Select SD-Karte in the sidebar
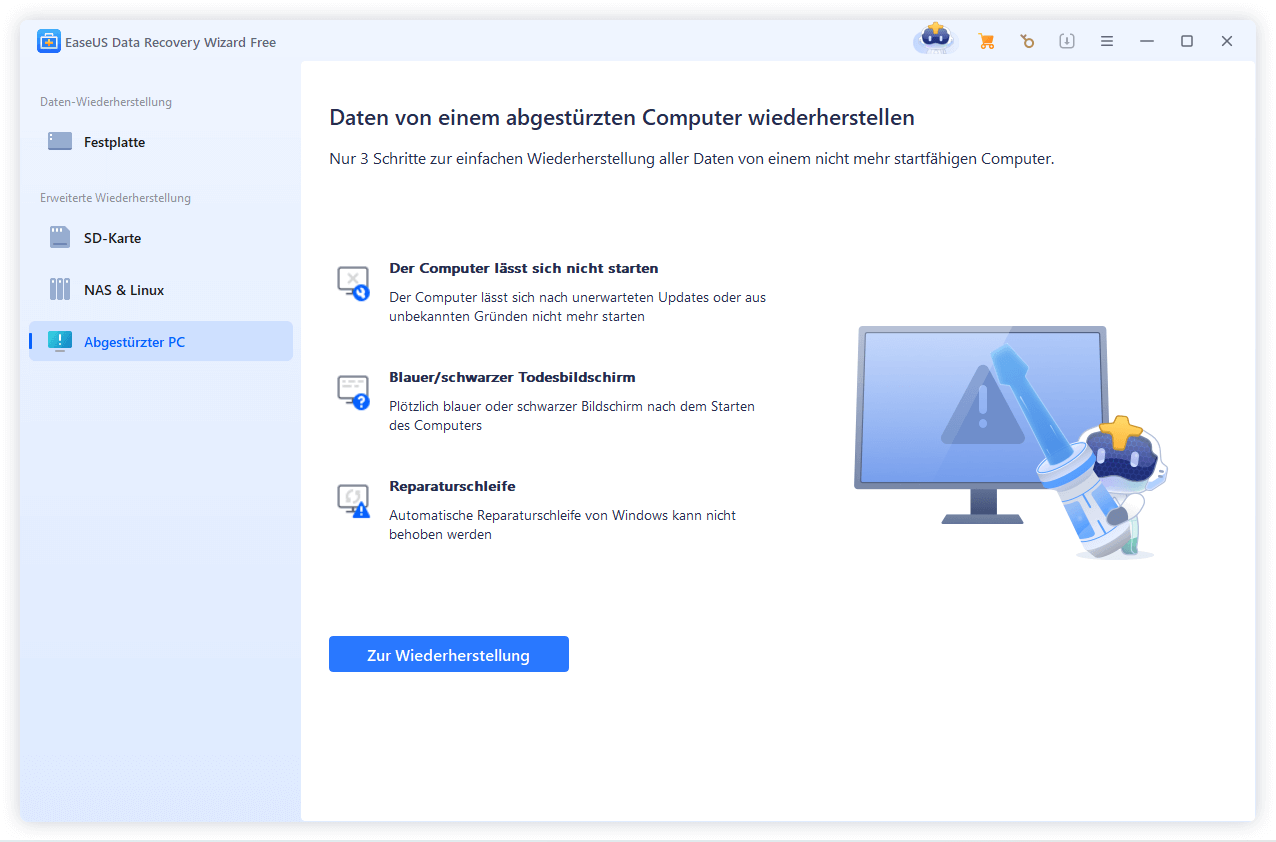1276x842 pixels. pos(161,238)
